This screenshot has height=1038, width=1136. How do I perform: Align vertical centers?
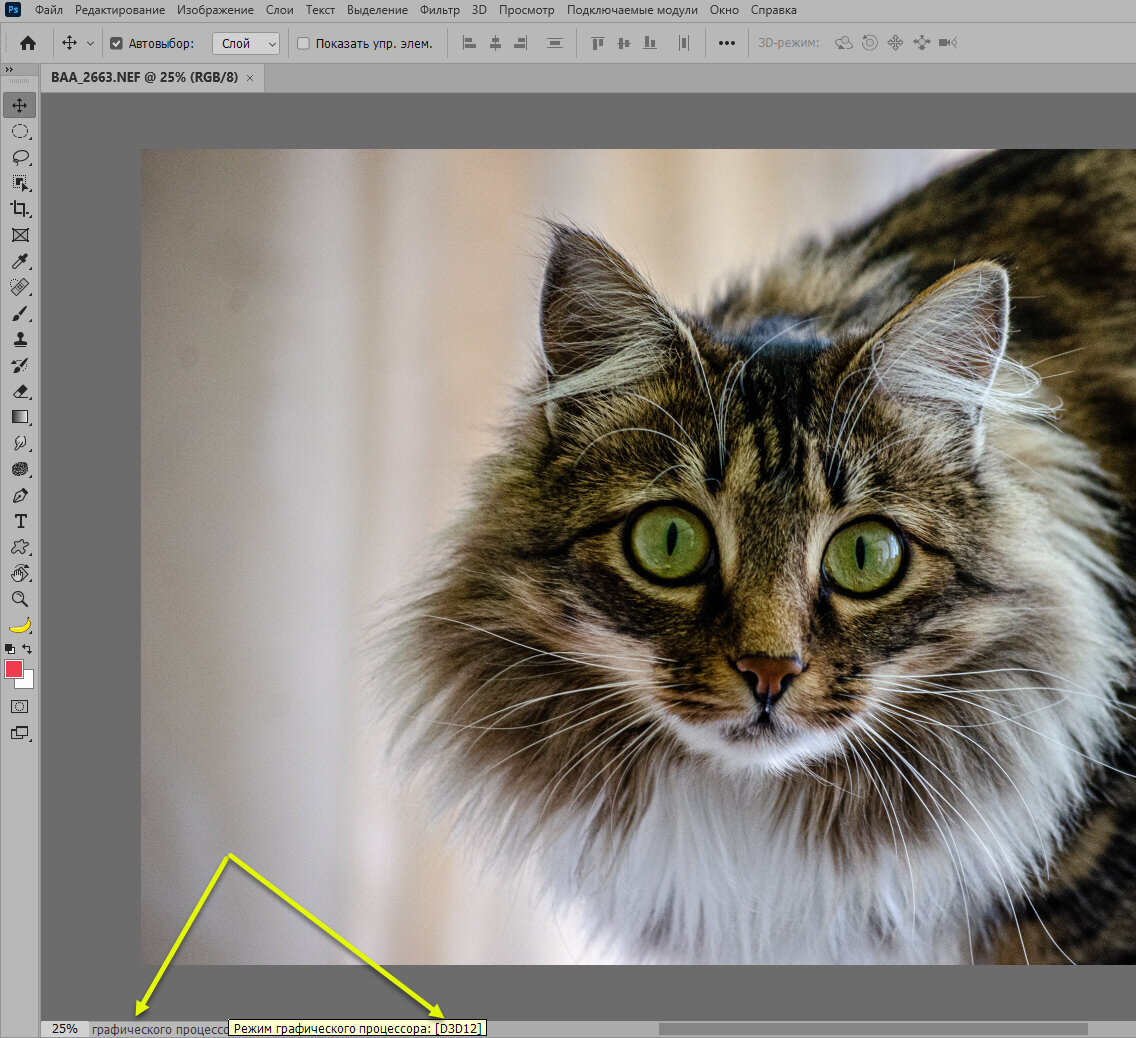tap(624, 43)
